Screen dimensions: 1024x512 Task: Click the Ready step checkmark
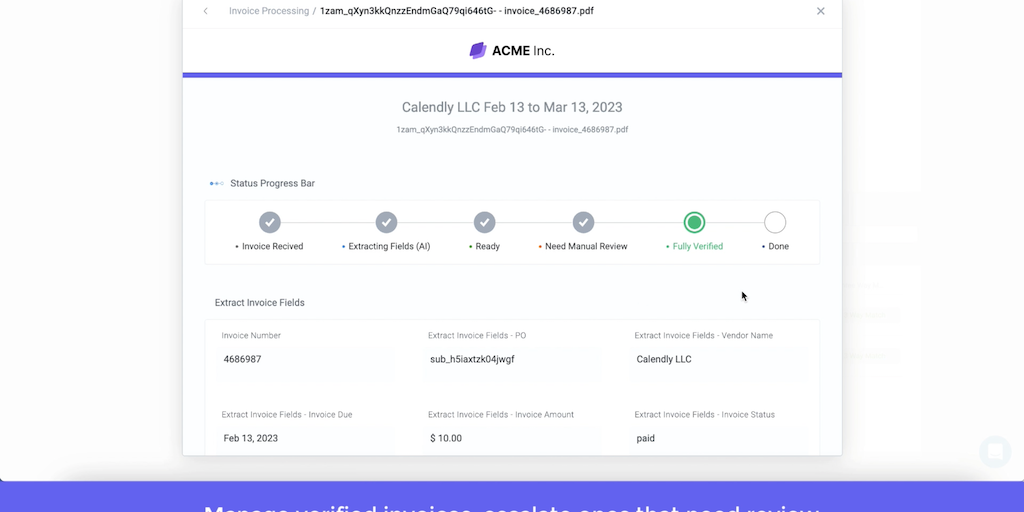point(484,222)
